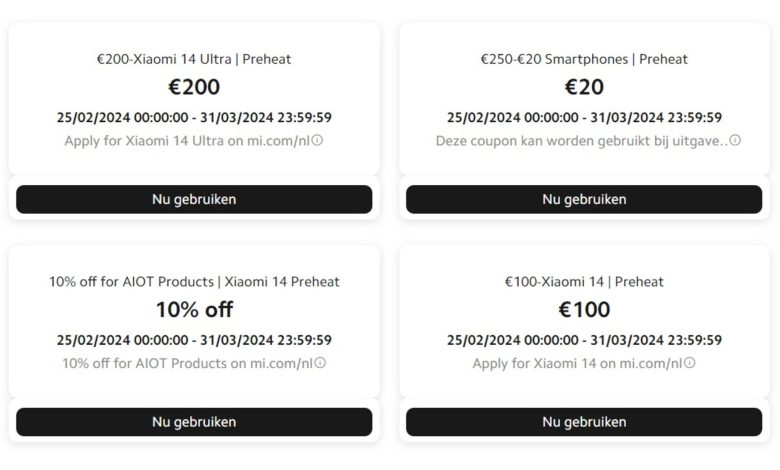
Task: Click info icon after AIOT Products description
Action: pos(321,363)
